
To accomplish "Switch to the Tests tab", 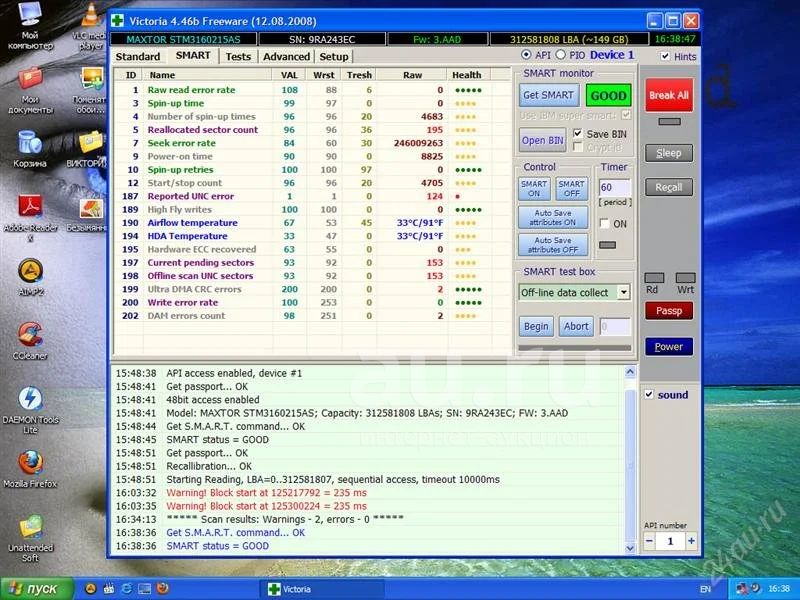I will [238, 57].
